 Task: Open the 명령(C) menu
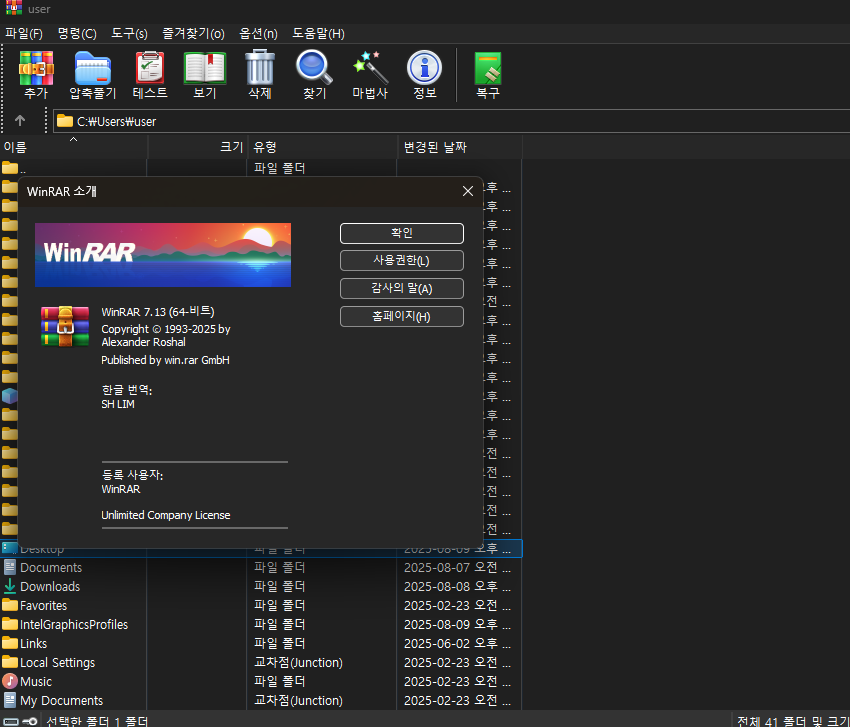coord(77,34)
